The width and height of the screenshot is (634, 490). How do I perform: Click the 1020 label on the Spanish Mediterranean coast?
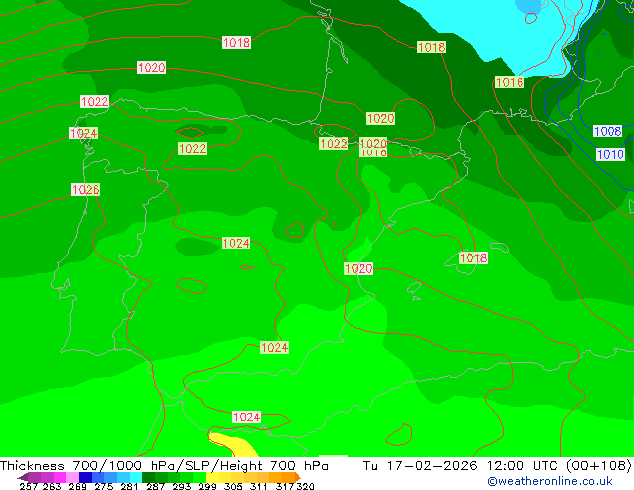pyautogui.click(x=359, y=268)
